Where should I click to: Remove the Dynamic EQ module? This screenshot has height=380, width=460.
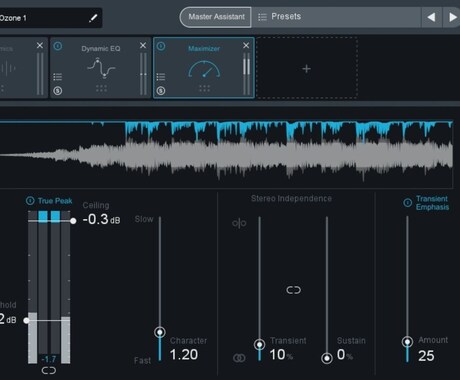click(x=143, y=45)
